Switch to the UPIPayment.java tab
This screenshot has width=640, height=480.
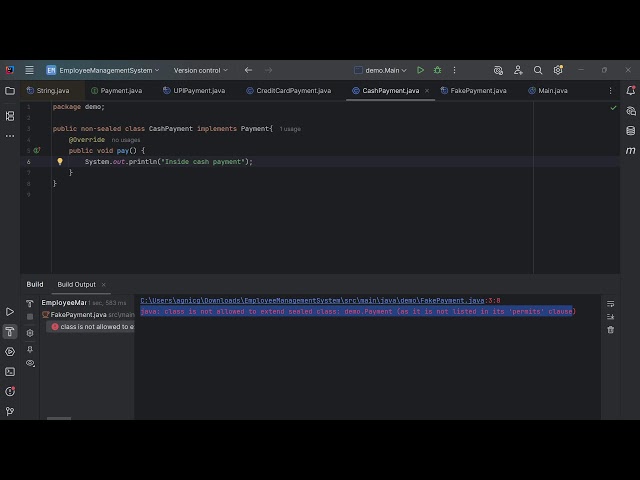coord(194,91)
